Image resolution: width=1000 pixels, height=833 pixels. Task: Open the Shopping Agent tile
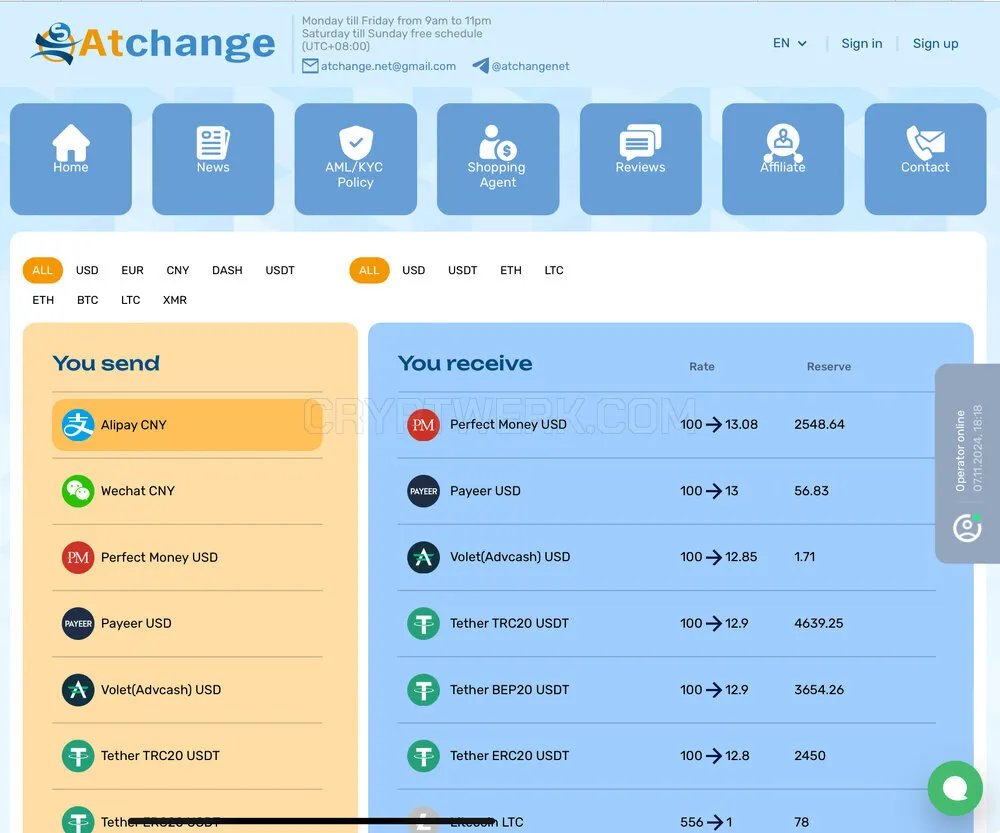tap(498, 159)
